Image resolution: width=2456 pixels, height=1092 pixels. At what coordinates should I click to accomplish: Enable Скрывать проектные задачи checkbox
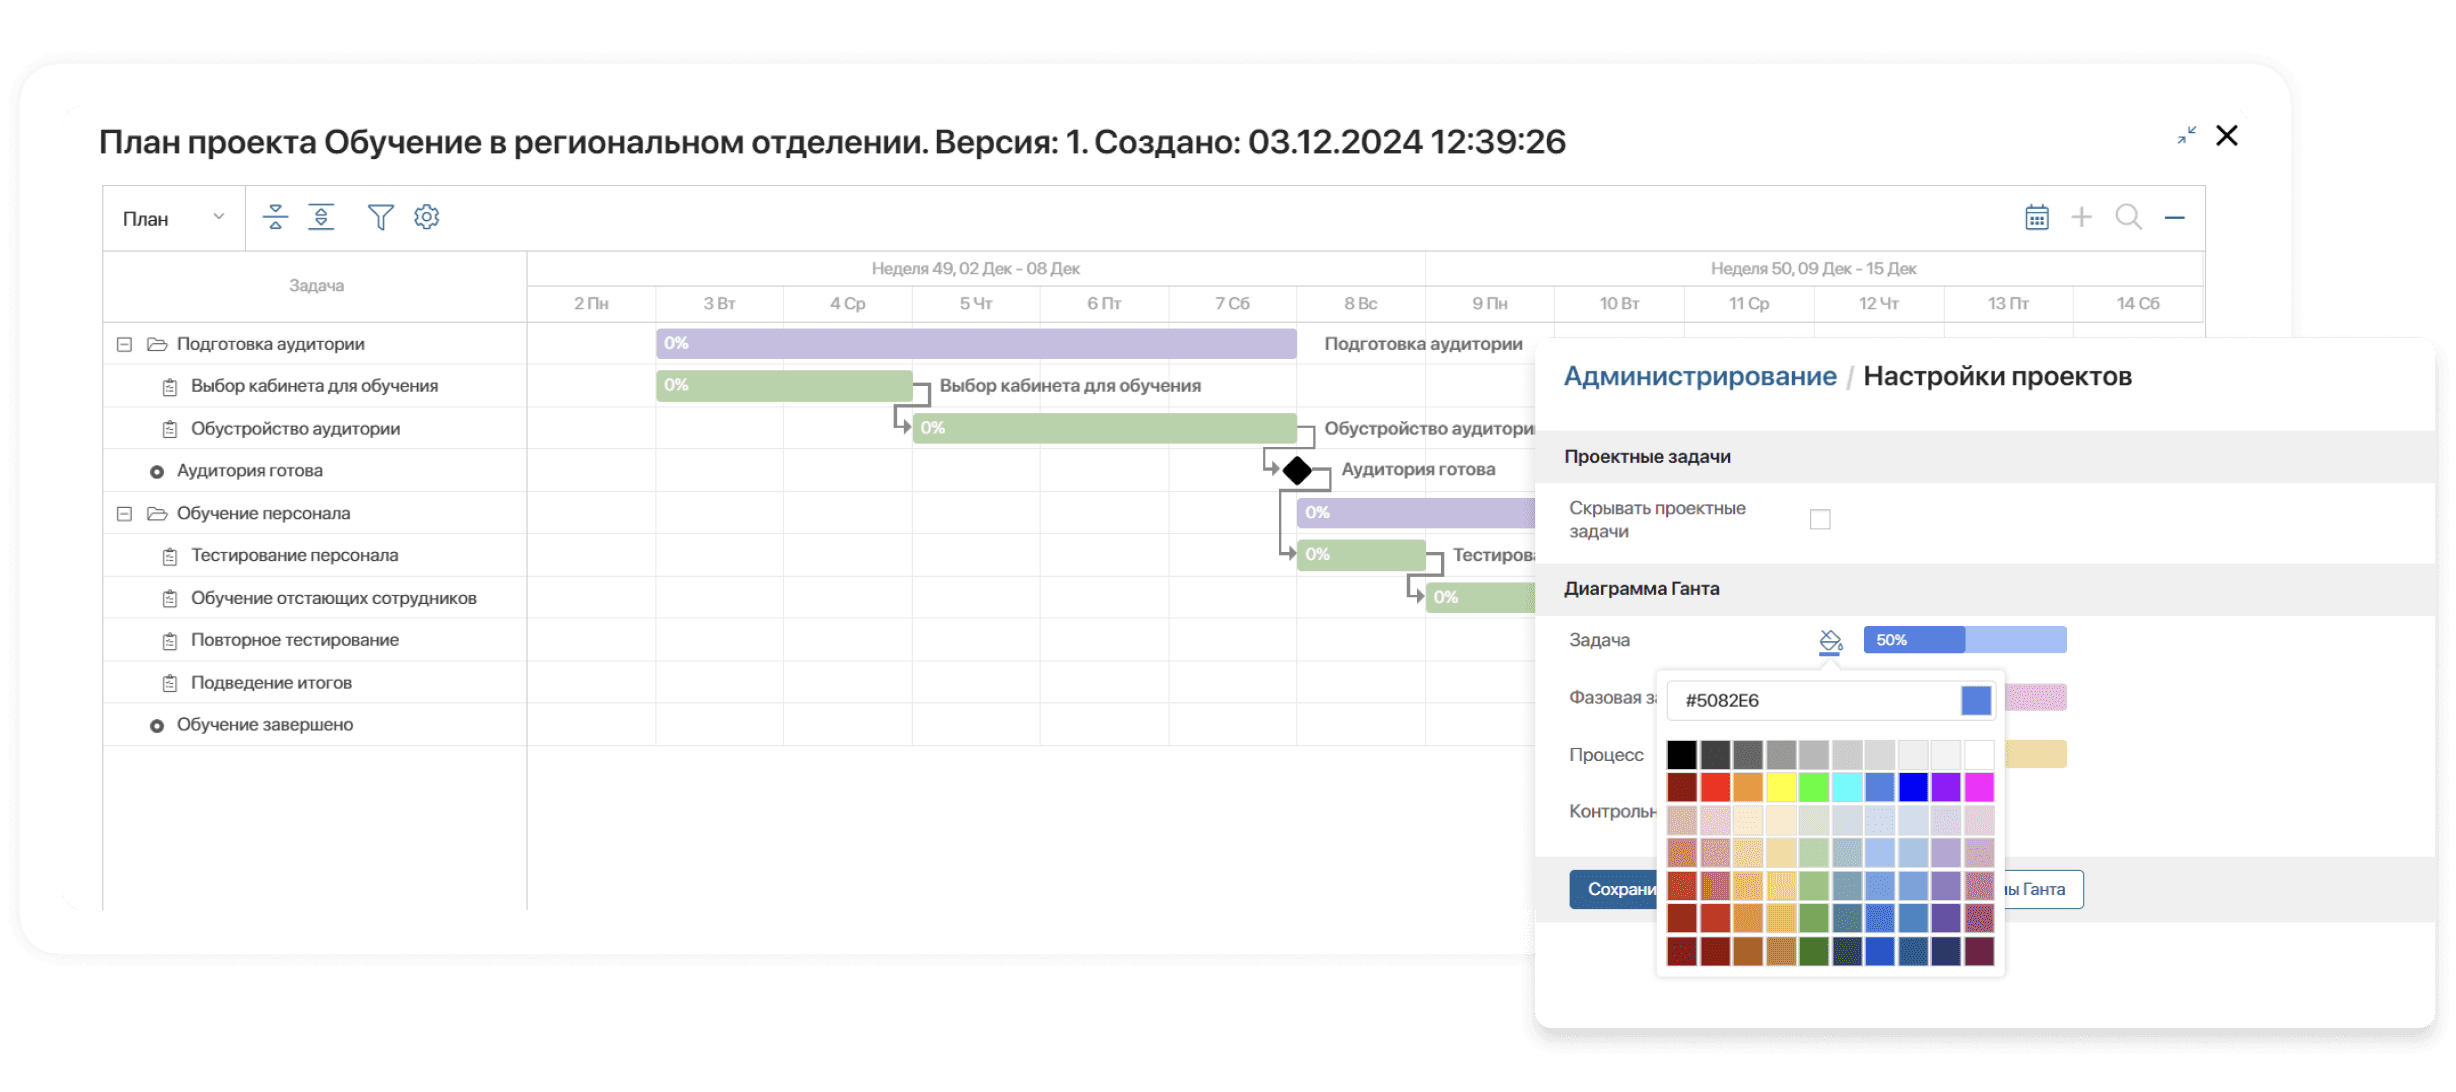pos(1820,519)
